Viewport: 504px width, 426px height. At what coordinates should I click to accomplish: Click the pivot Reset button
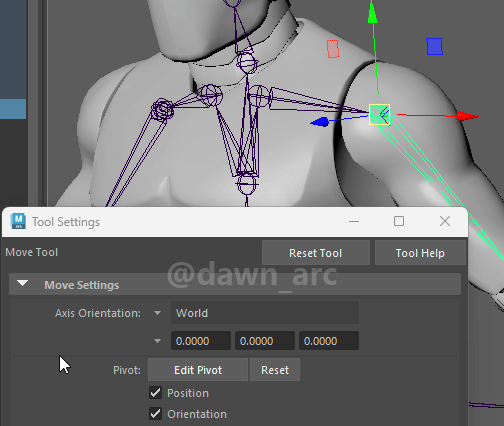[x=275, y=370]
